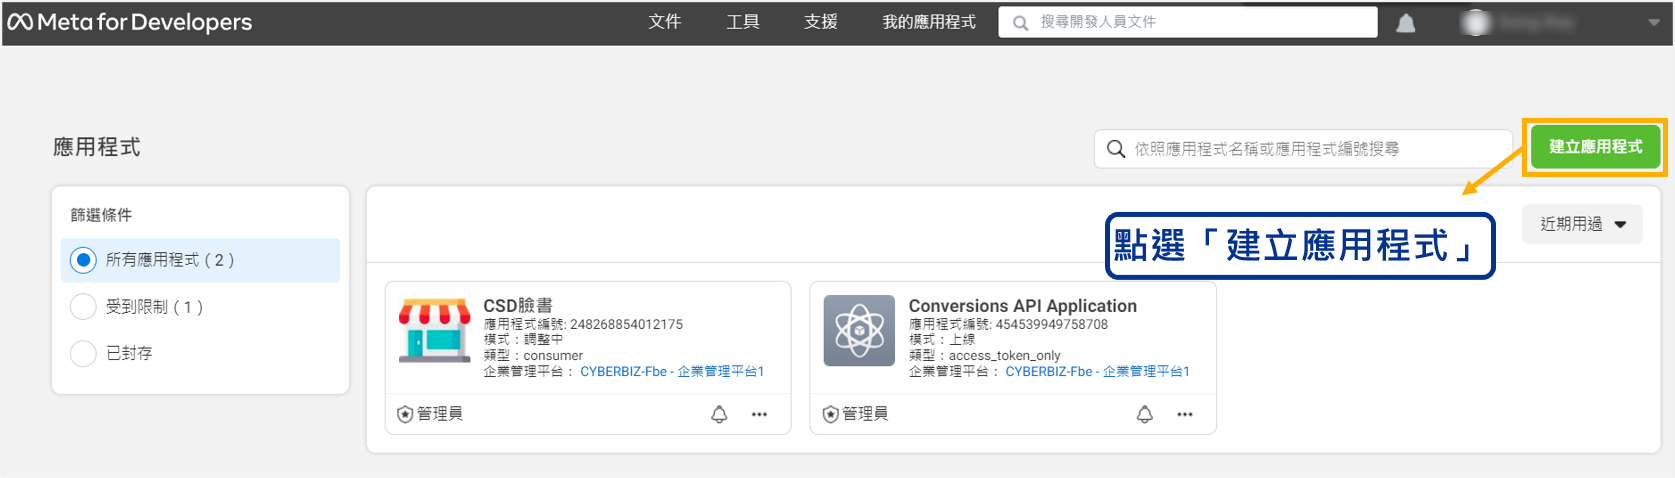Open the 工具 menu
Screen dimensions: 1675x478
point(743,22)
